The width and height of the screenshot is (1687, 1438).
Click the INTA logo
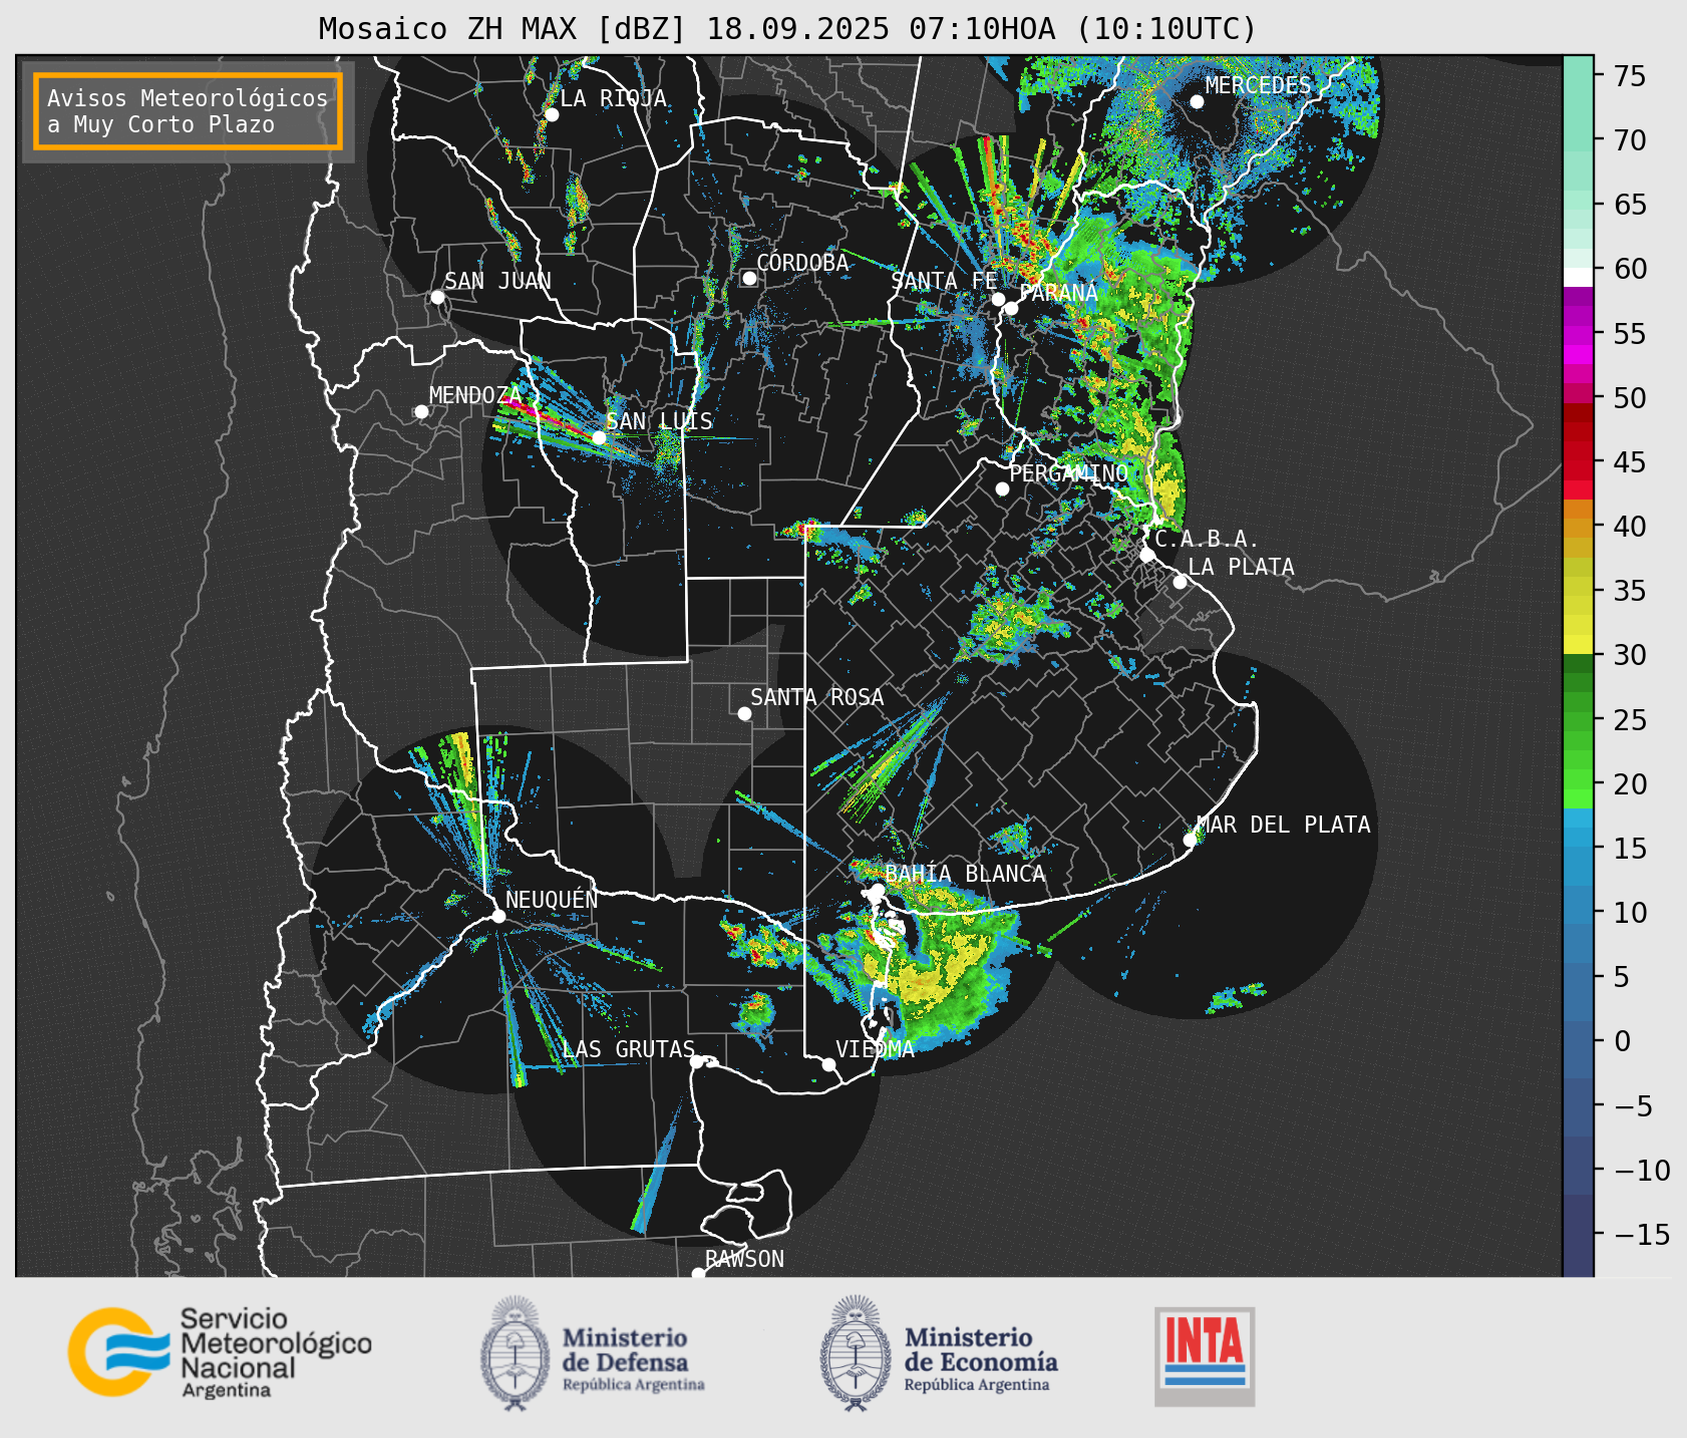click(x=1204, y=1356)
